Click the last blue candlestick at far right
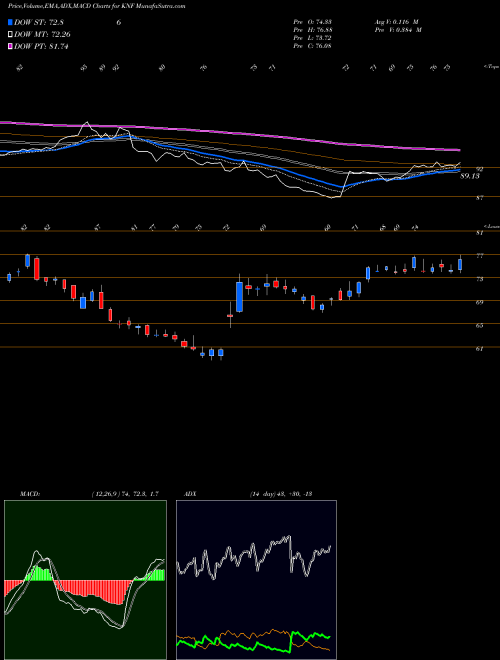This screenshot has height=660, width=500. pos(460,264)
